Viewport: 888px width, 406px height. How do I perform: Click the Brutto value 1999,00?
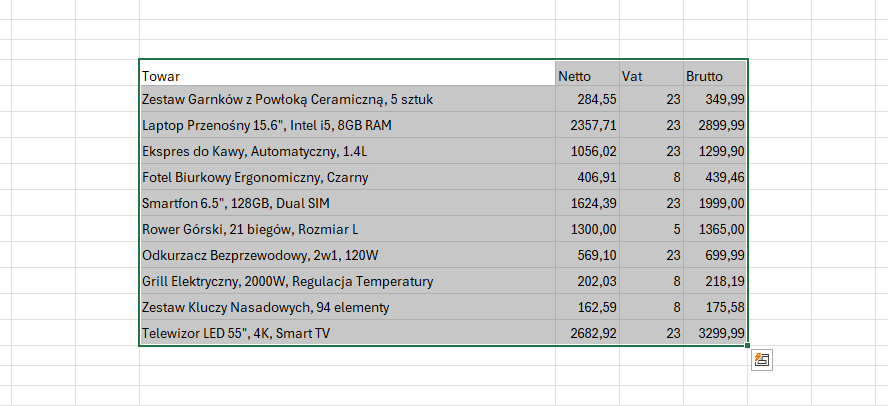pyautogui.click(x=715, y=203)
